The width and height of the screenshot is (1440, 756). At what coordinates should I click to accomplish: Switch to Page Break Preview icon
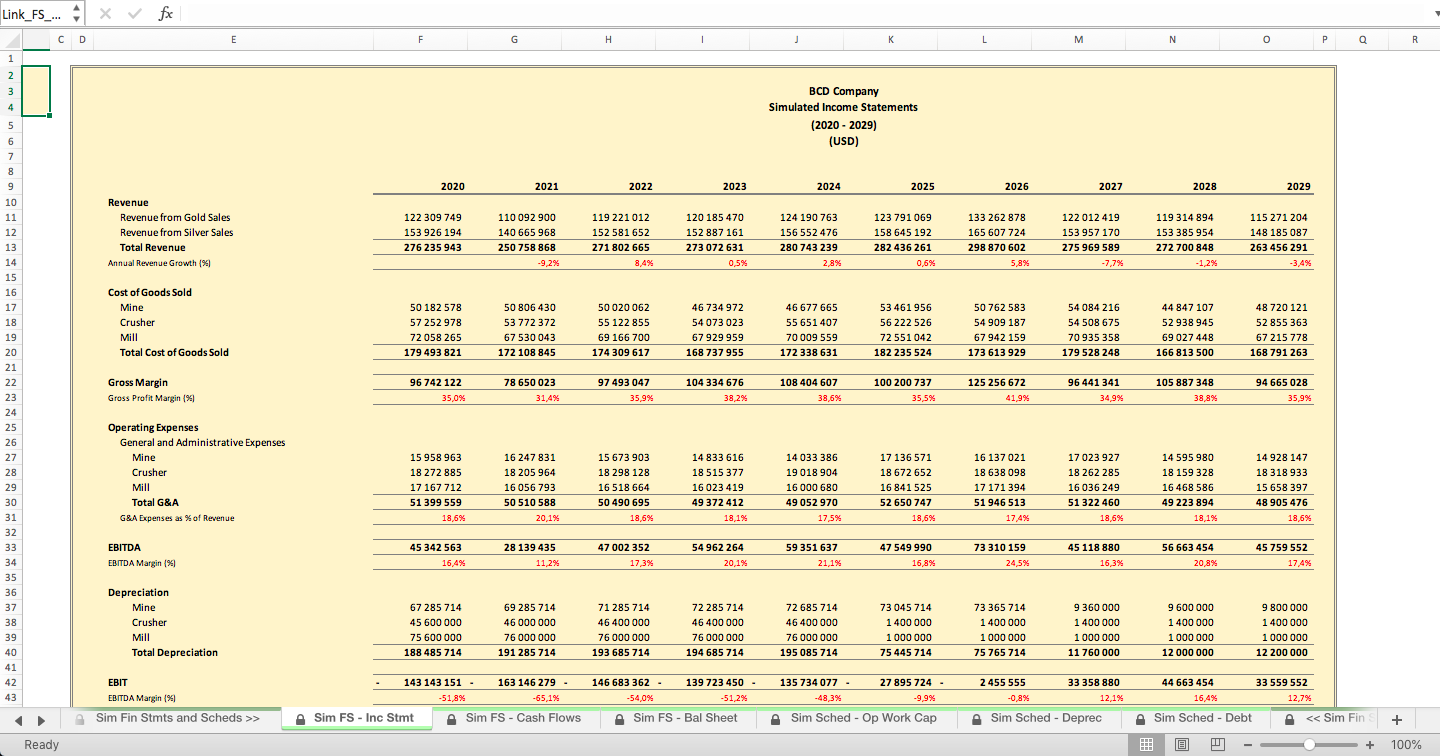point(1217,744)
